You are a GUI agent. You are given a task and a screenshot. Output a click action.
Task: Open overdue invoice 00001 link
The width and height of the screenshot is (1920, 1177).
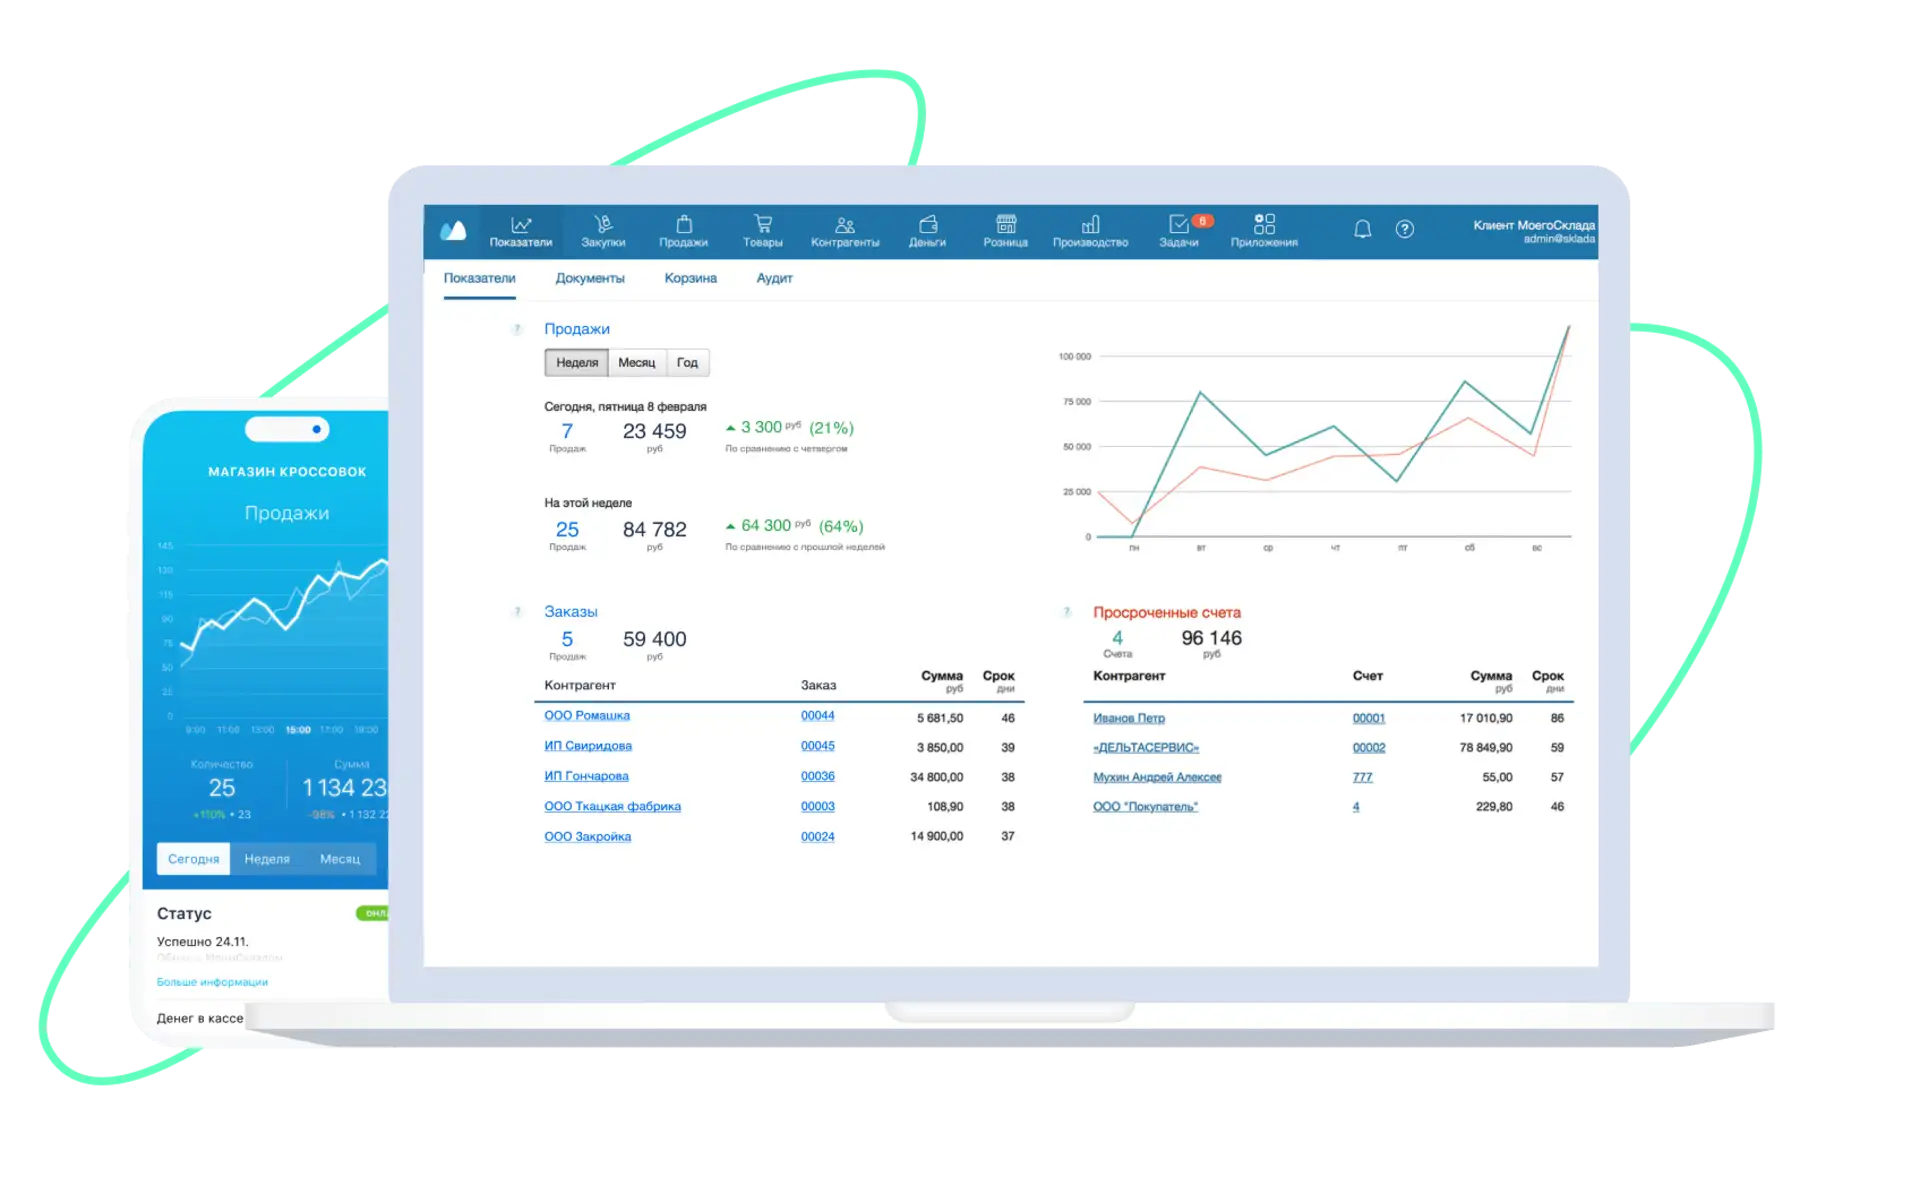click(1368, 718)
